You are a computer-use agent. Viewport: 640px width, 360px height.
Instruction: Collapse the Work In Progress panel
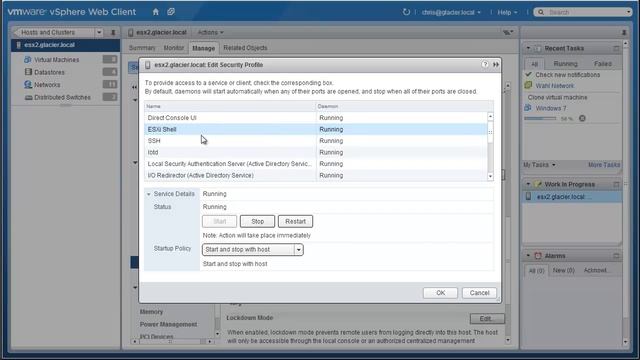click(x=528, y=184)
